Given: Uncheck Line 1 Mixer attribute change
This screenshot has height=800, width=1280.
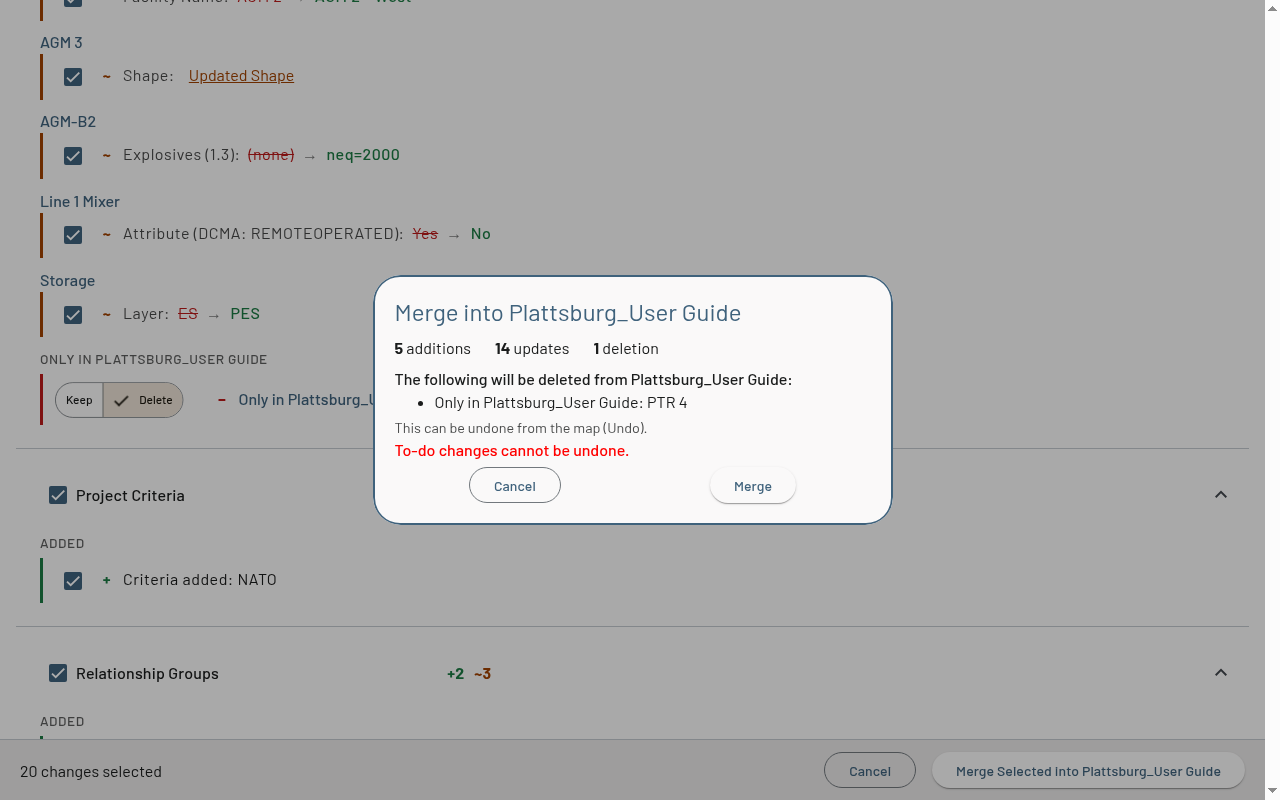Looking at the screenshot, I should click(x=73, y=234).
